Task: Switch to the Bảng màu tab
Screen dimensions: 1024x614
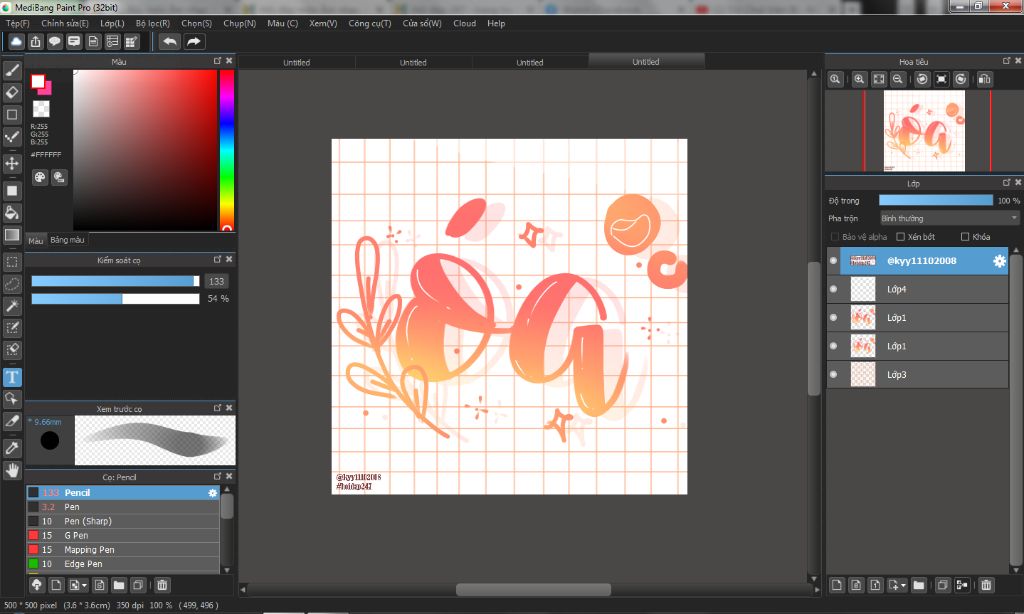Action: coord(67,240)
